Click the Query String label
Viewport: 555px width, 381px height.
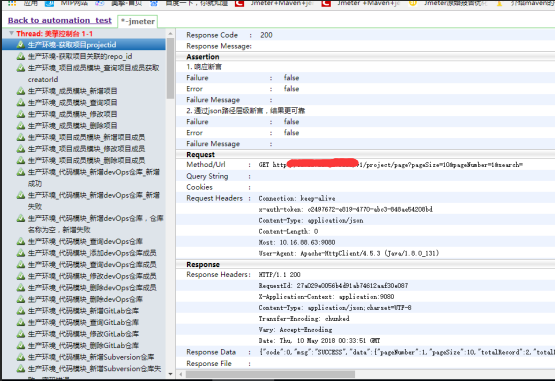207,176
